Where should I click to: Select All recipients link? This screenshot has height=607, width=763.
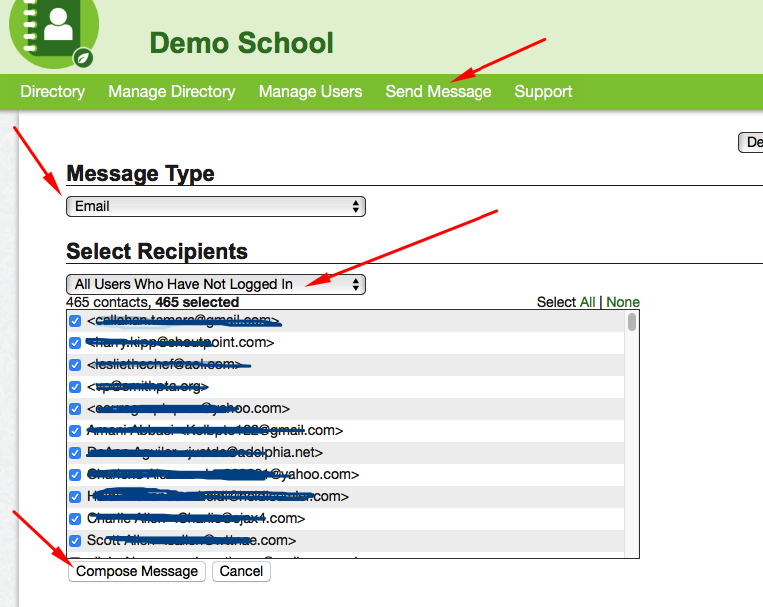click(x=587, y=302)
